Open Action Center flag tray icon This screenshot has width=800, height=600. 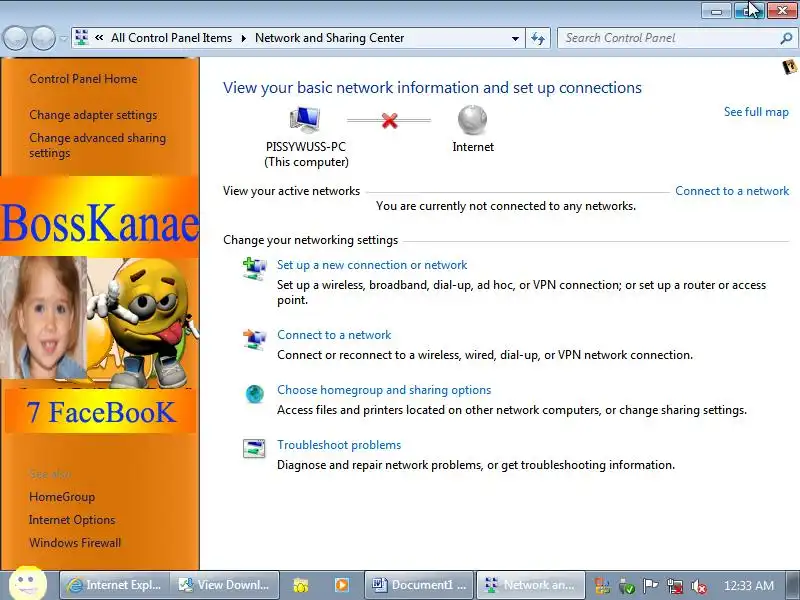point(650,586)
